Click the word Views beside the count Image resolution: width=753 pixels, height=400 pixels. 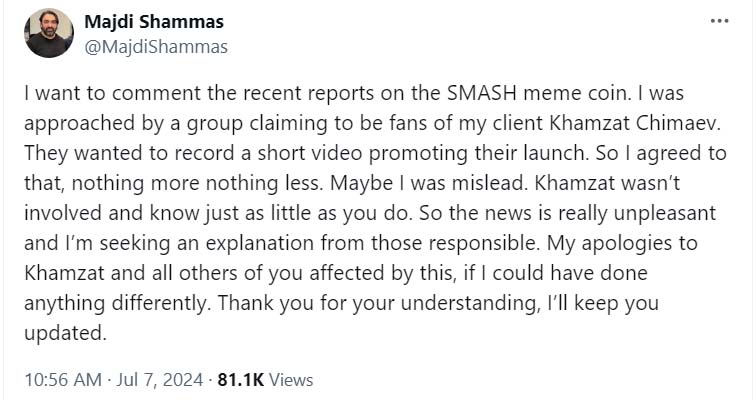[291, 380]
